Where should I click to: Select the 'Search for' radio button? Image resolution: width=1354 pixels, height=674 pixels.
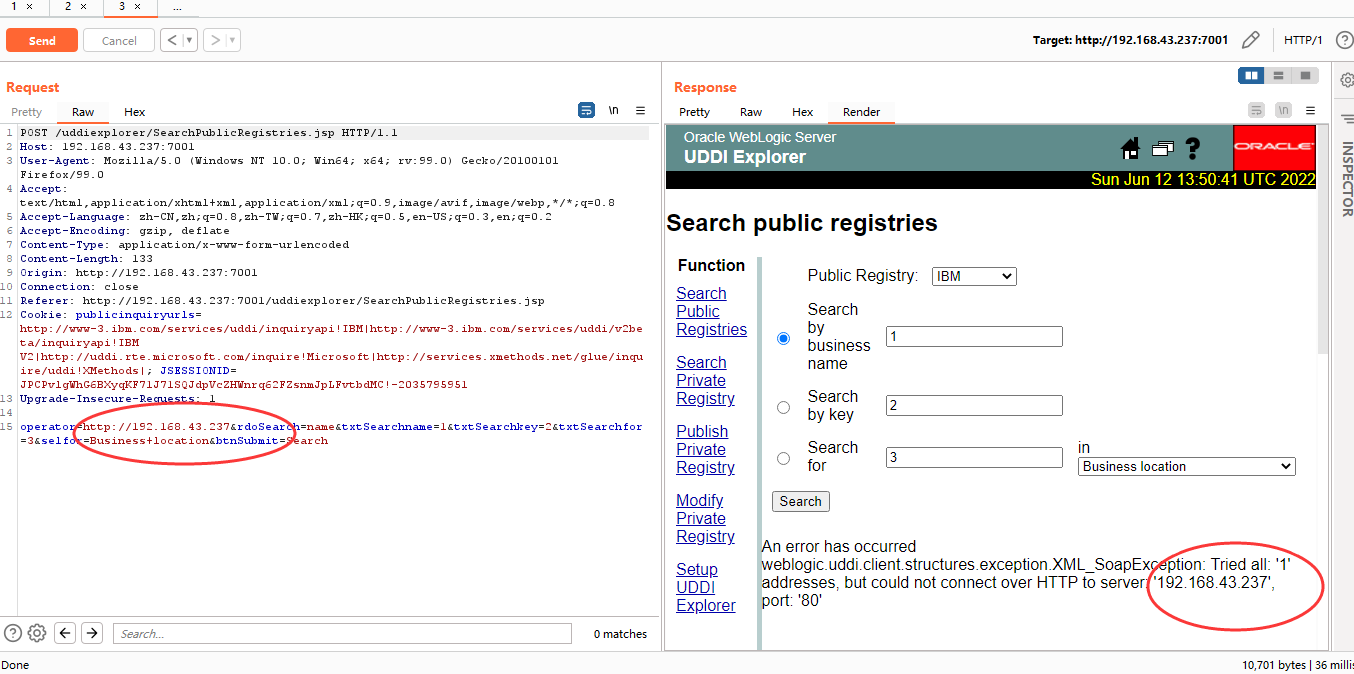pyautogui.click(x=784, y=458)
